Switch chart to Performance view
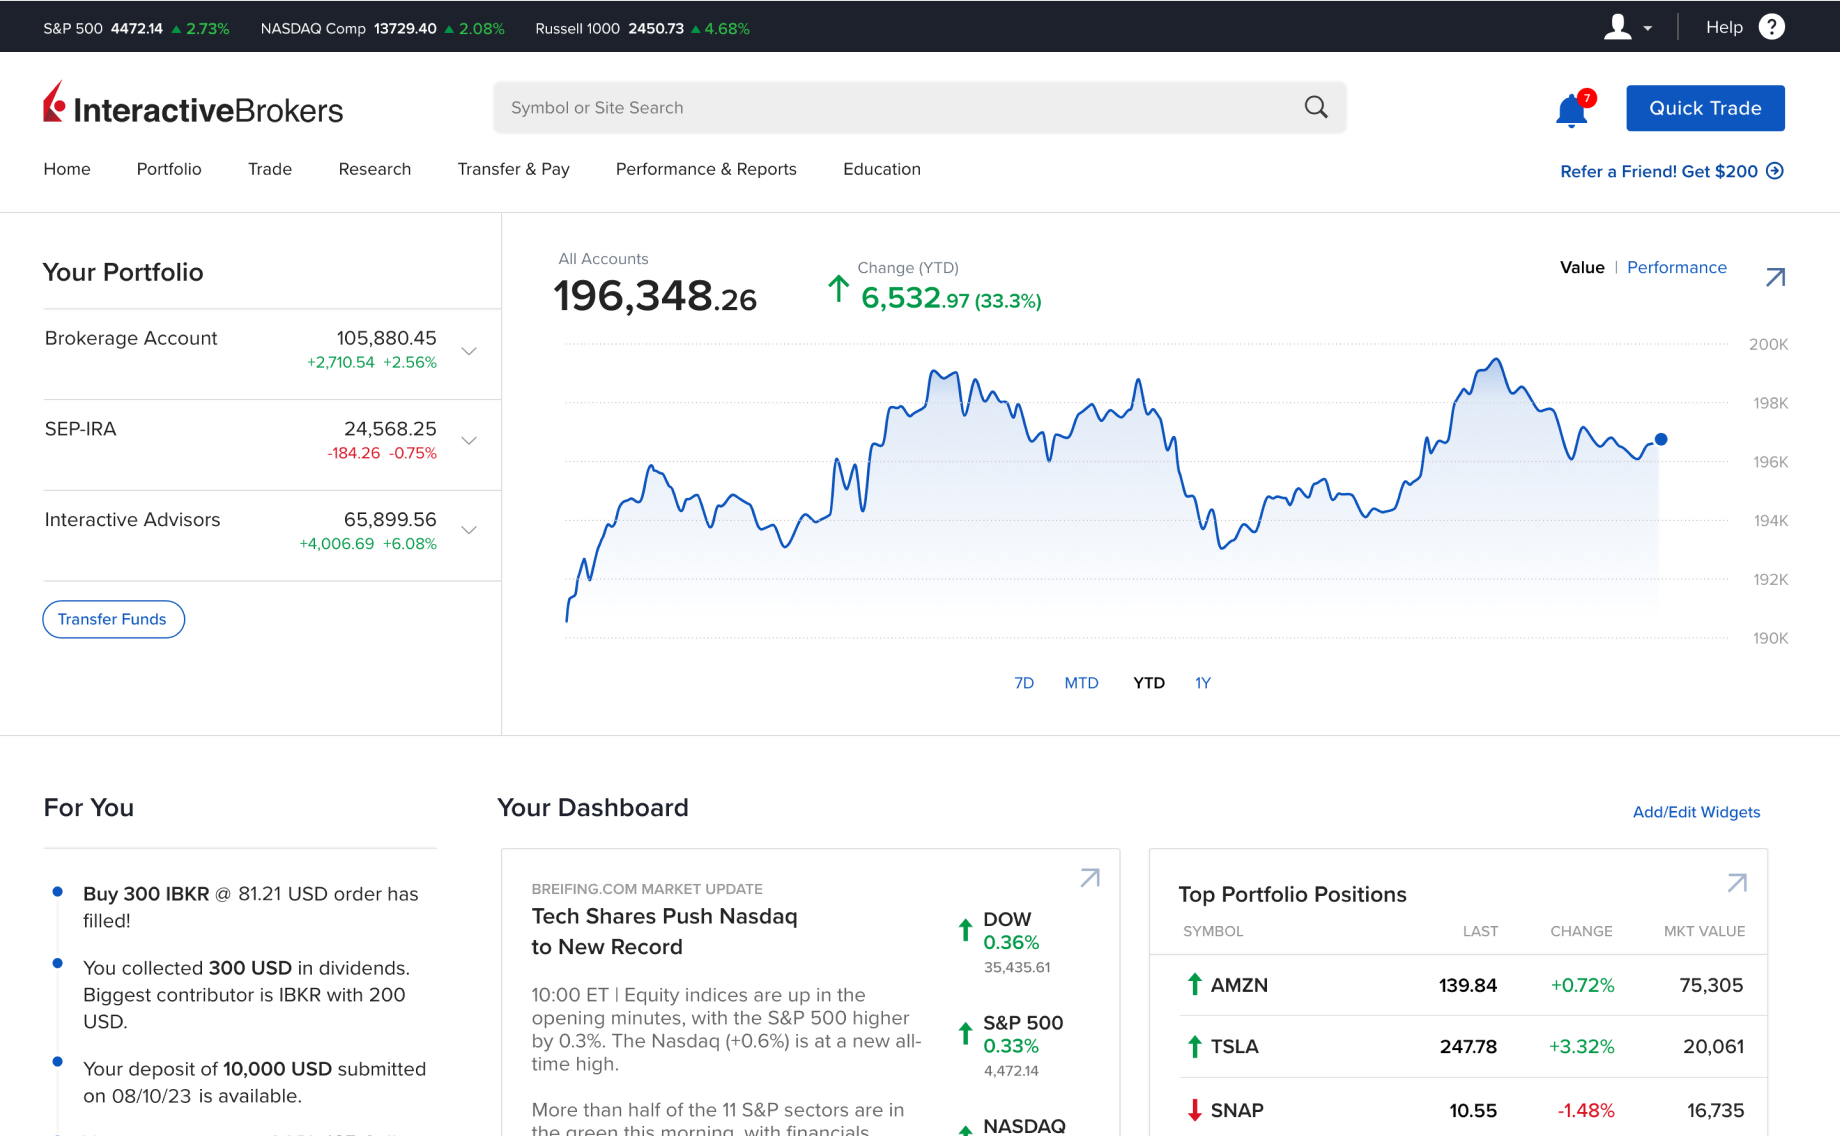1840x1136 pixels. (1676, 267)
